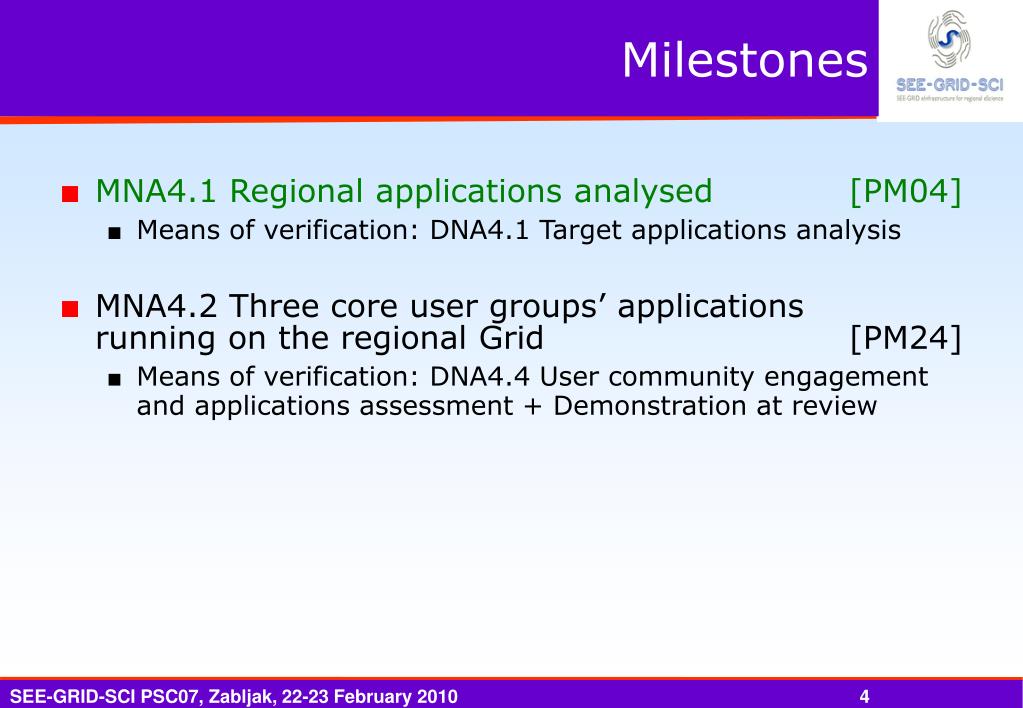Click the SEE-GRID-SCI logo
Viewport: 1023px width, 708px height.
tap(950, 57)
